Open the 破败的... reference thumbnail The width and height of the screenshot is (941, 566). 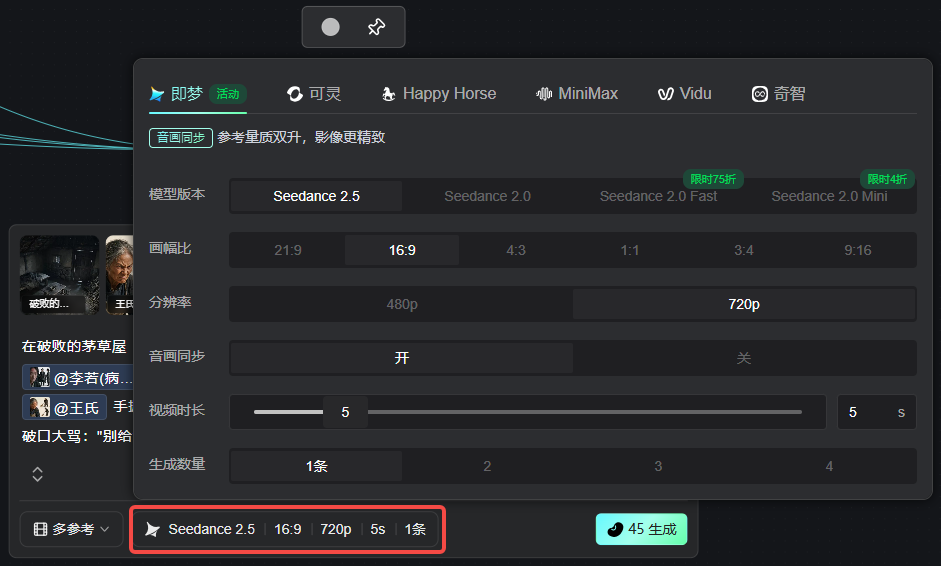(59, 275)
